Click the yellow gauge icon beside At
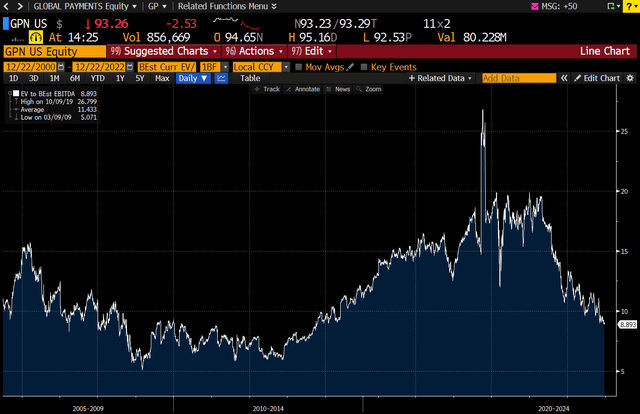Image resolution: width=640 pixels, height=414 pixels. point(36,38)
